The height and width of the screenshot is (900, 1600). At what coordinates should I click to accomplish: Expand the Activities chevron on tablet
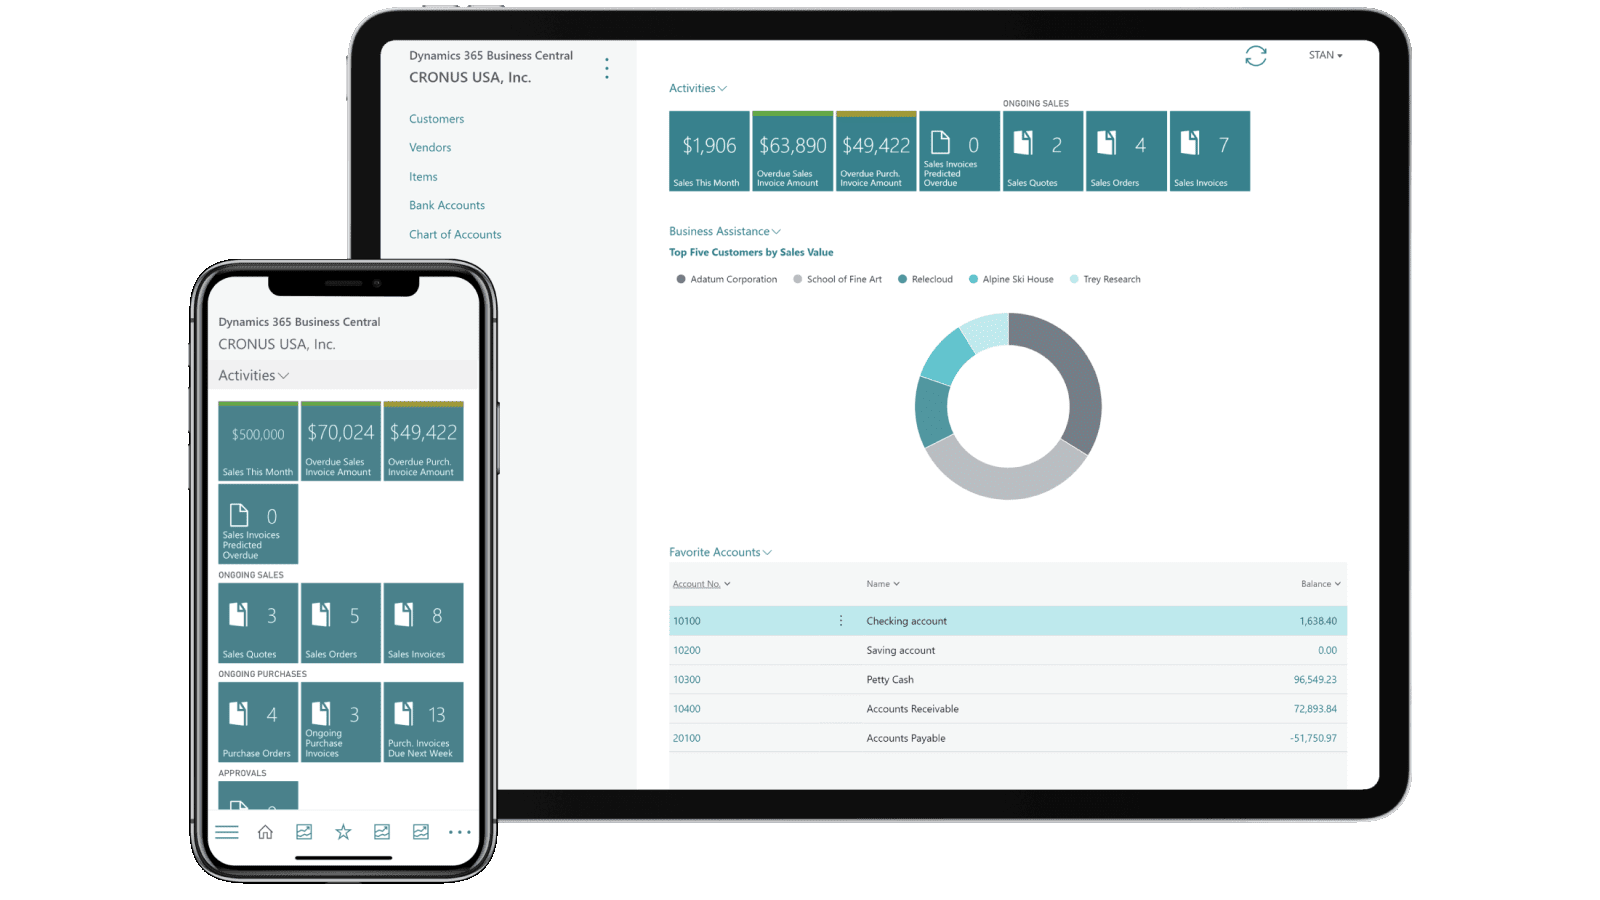pyautogui.click(x=722, y=89)
